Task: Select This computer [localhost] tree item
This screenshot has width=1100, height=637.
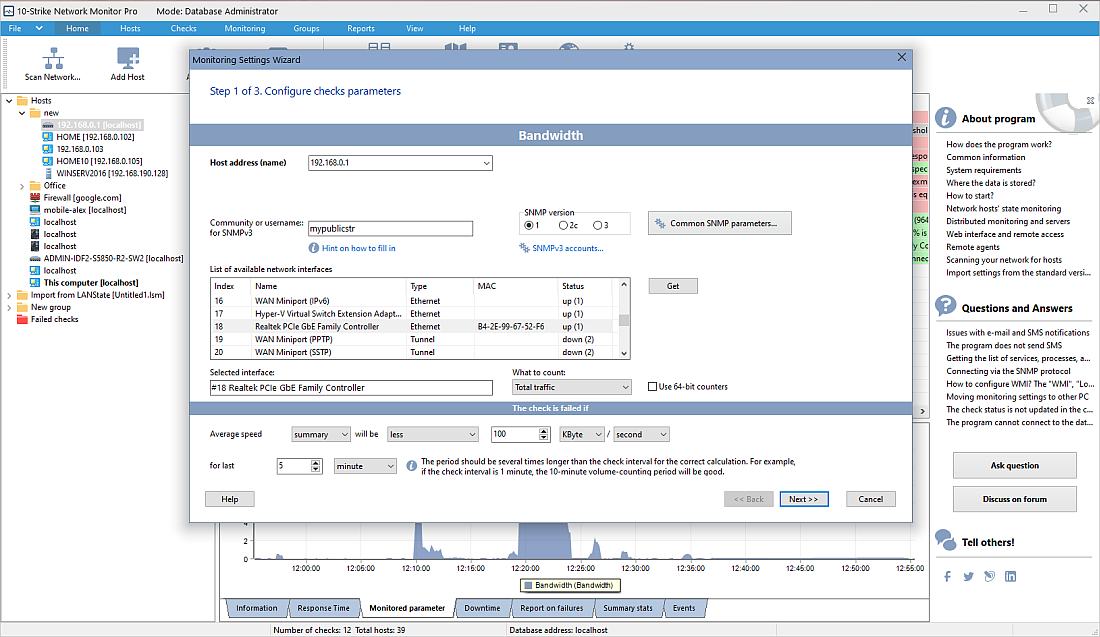Action: click(x=90, y=283)
